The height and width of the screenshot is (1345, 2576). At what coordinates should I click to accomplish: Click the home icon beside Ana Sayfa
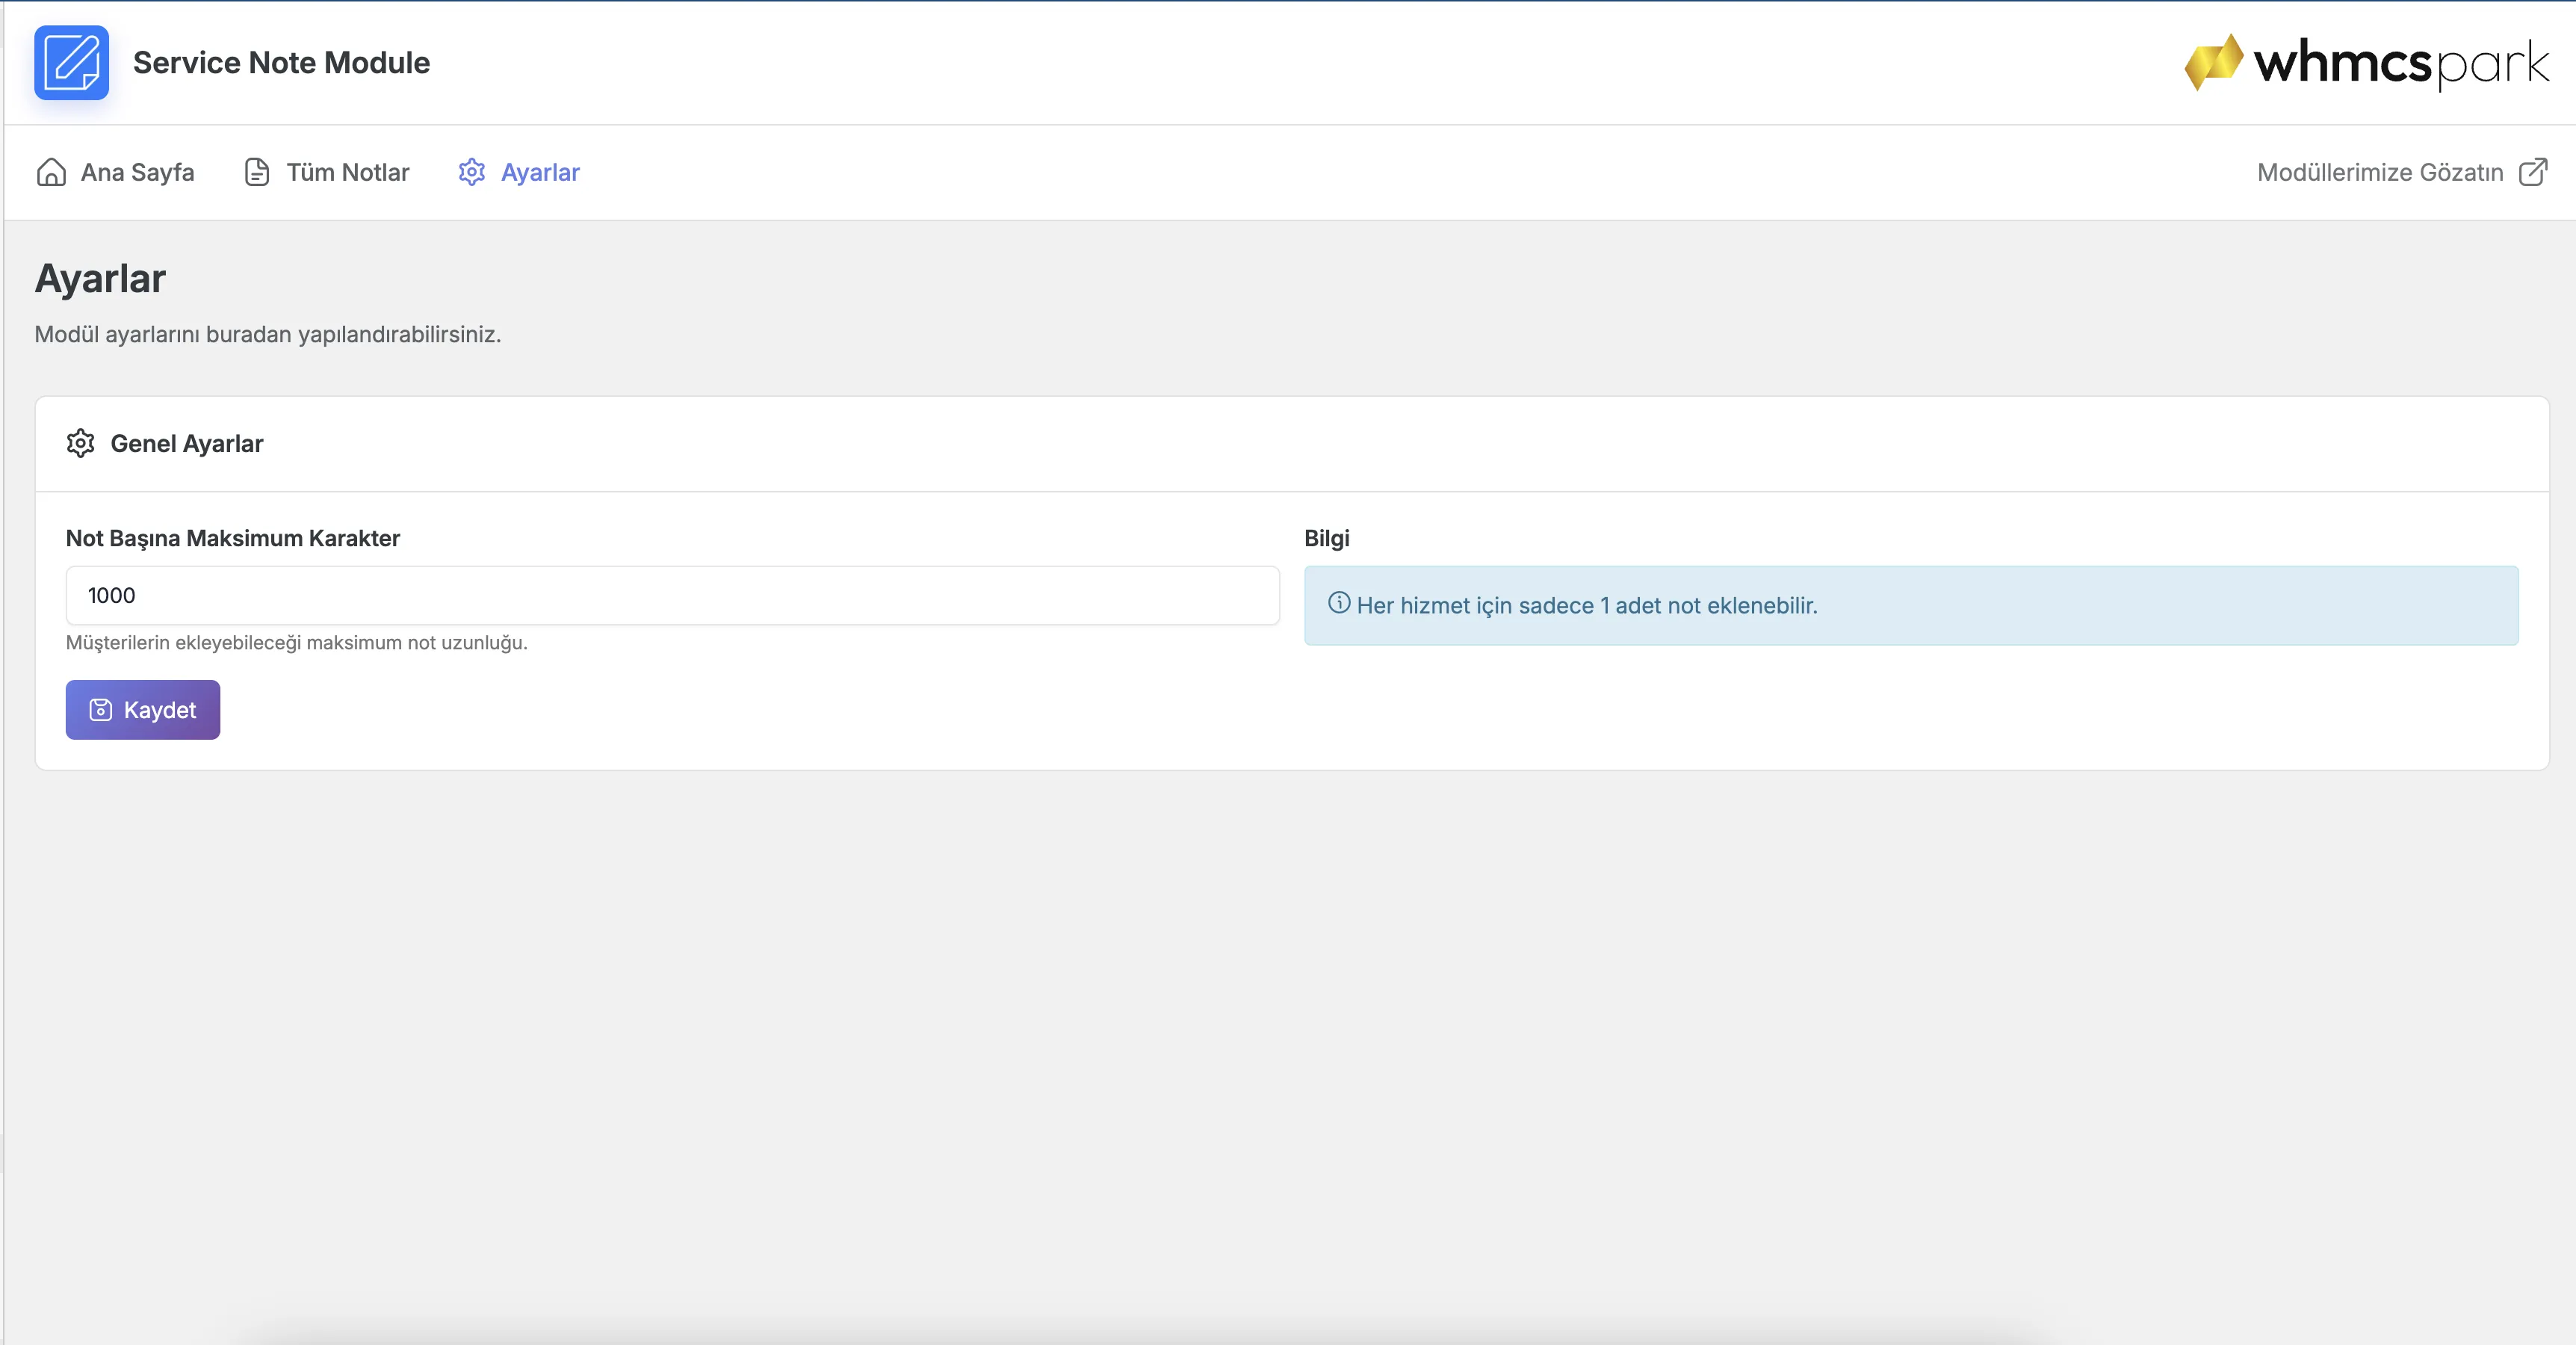pos(51,172)
